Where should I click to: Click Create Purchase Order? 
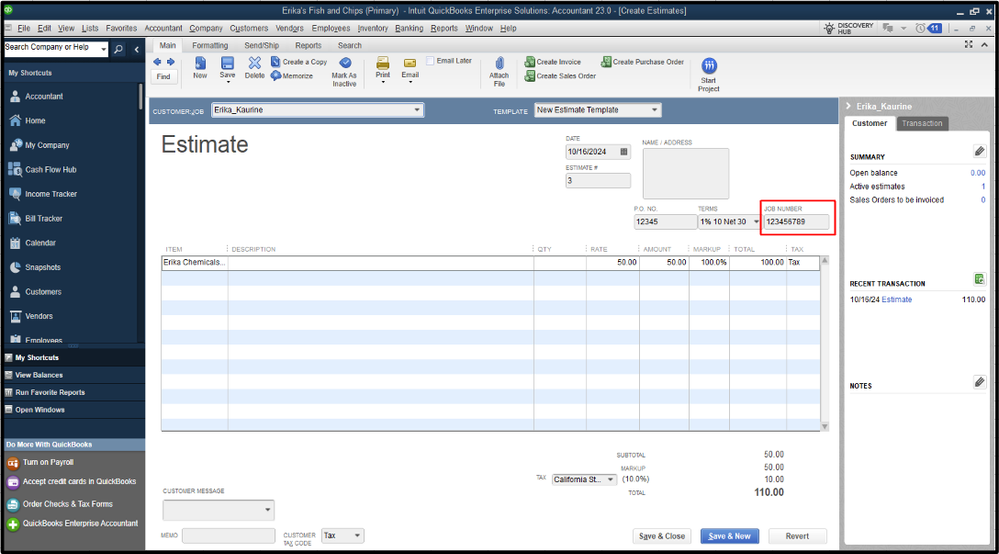642,62
